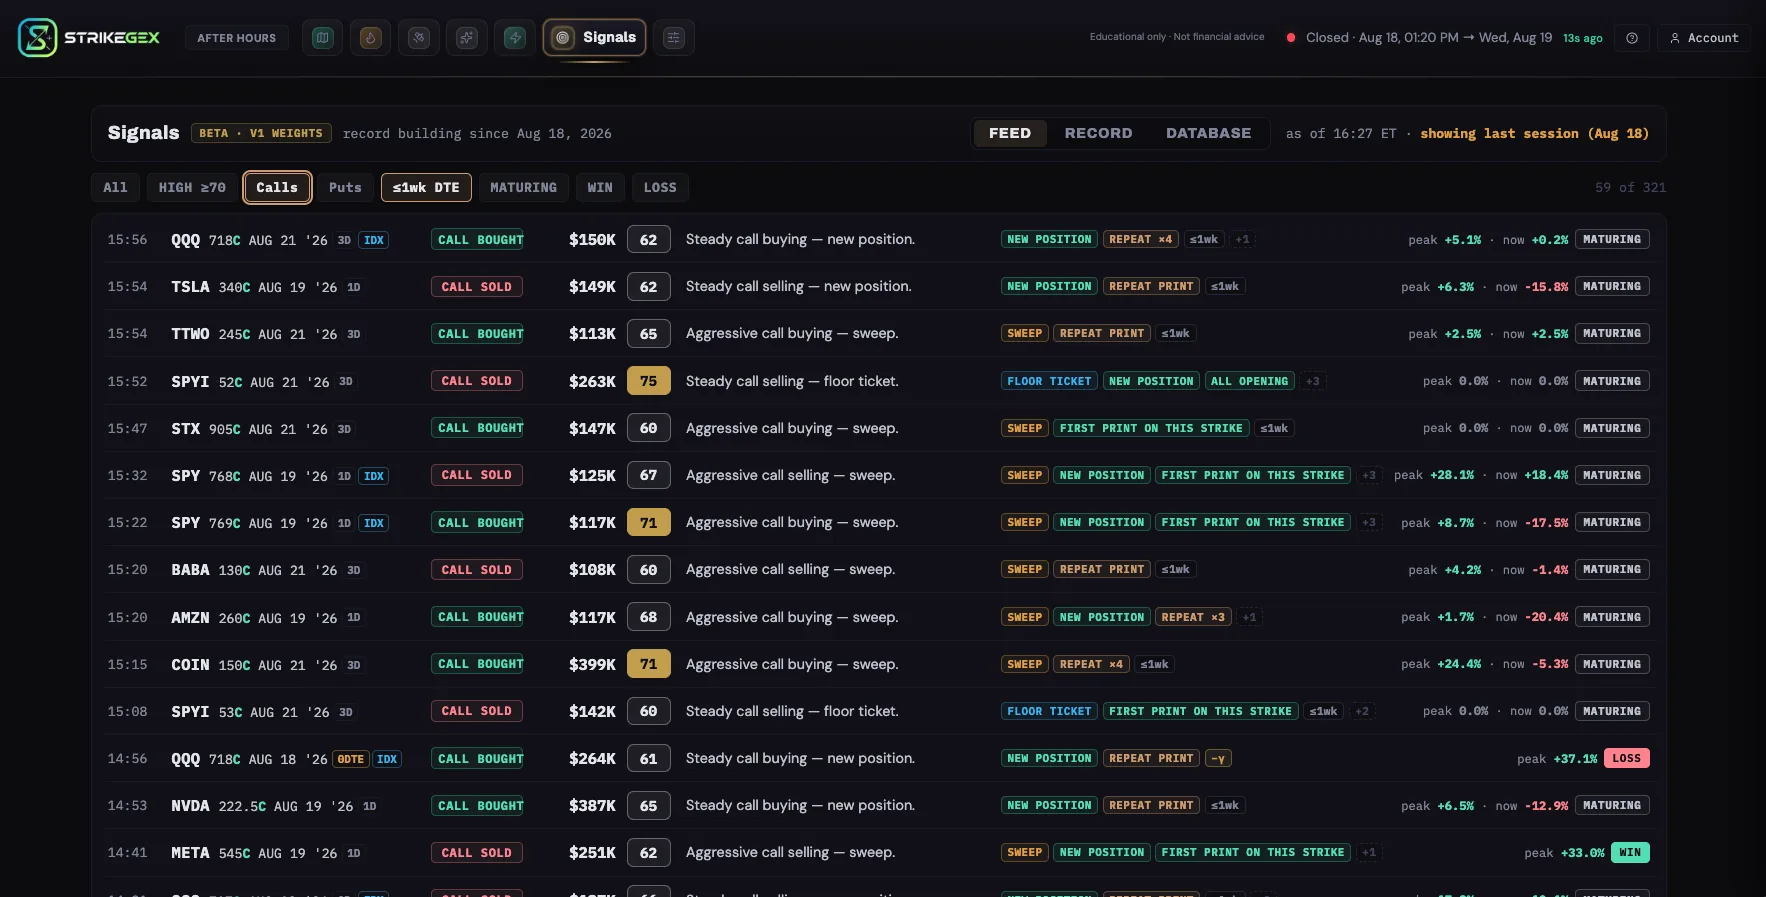Open the sliders settings icon

674,38
